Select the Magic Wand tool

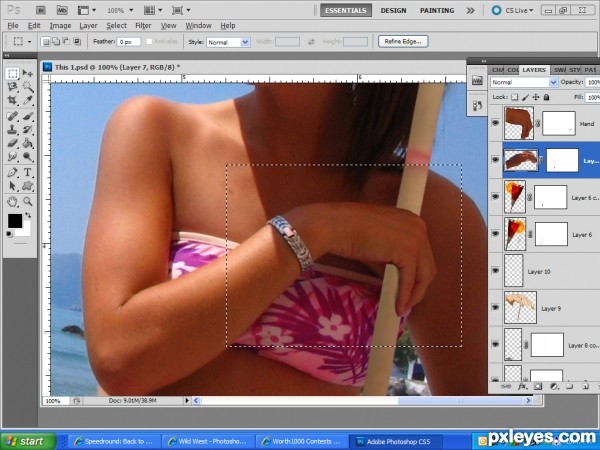[x=28, y=87]
